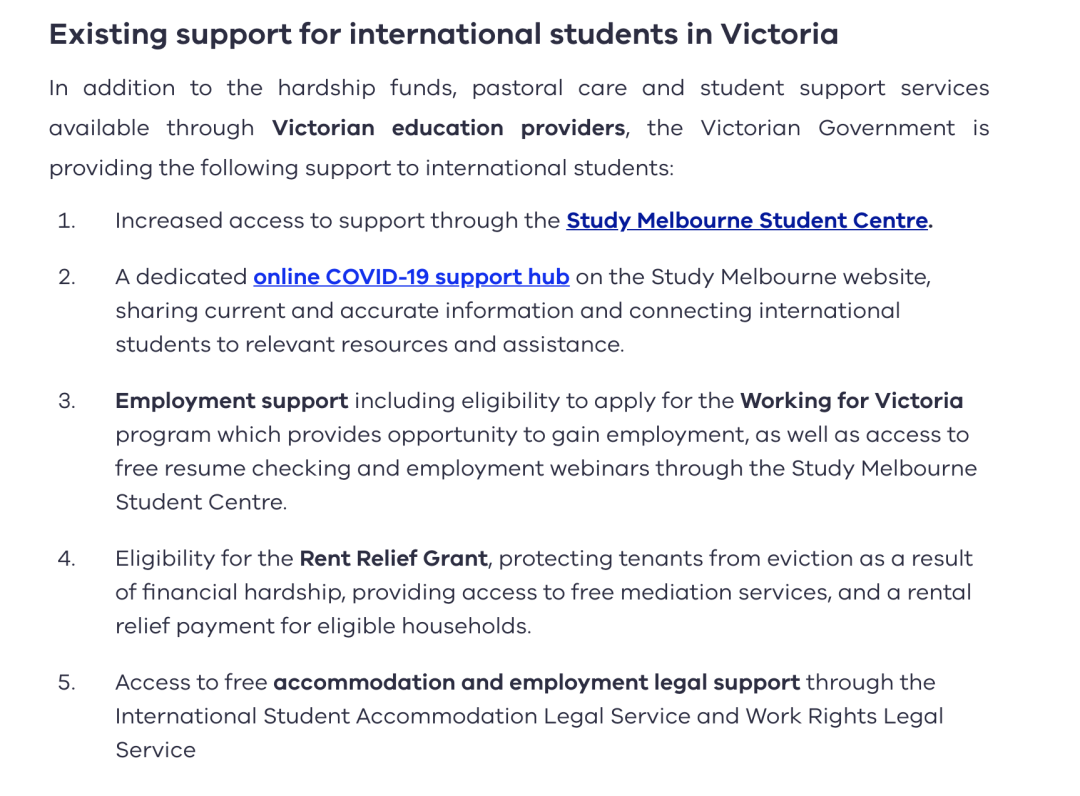Image resolution: width=1080 pixels, height=796 pixels.
Task: Click the 'Existing support for international students' heading
Action: pos(444,34)
